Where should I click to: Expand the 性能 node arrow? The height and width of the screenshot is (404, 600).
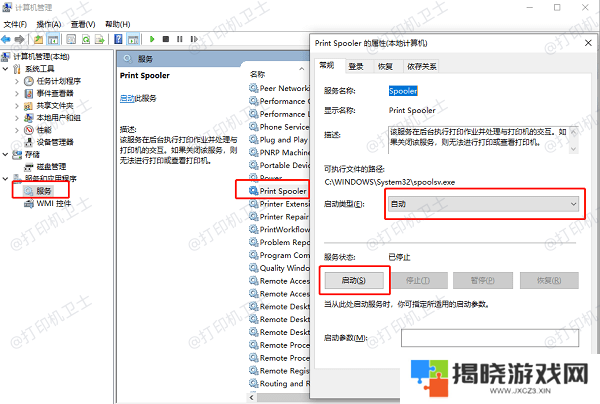[16, 130]
